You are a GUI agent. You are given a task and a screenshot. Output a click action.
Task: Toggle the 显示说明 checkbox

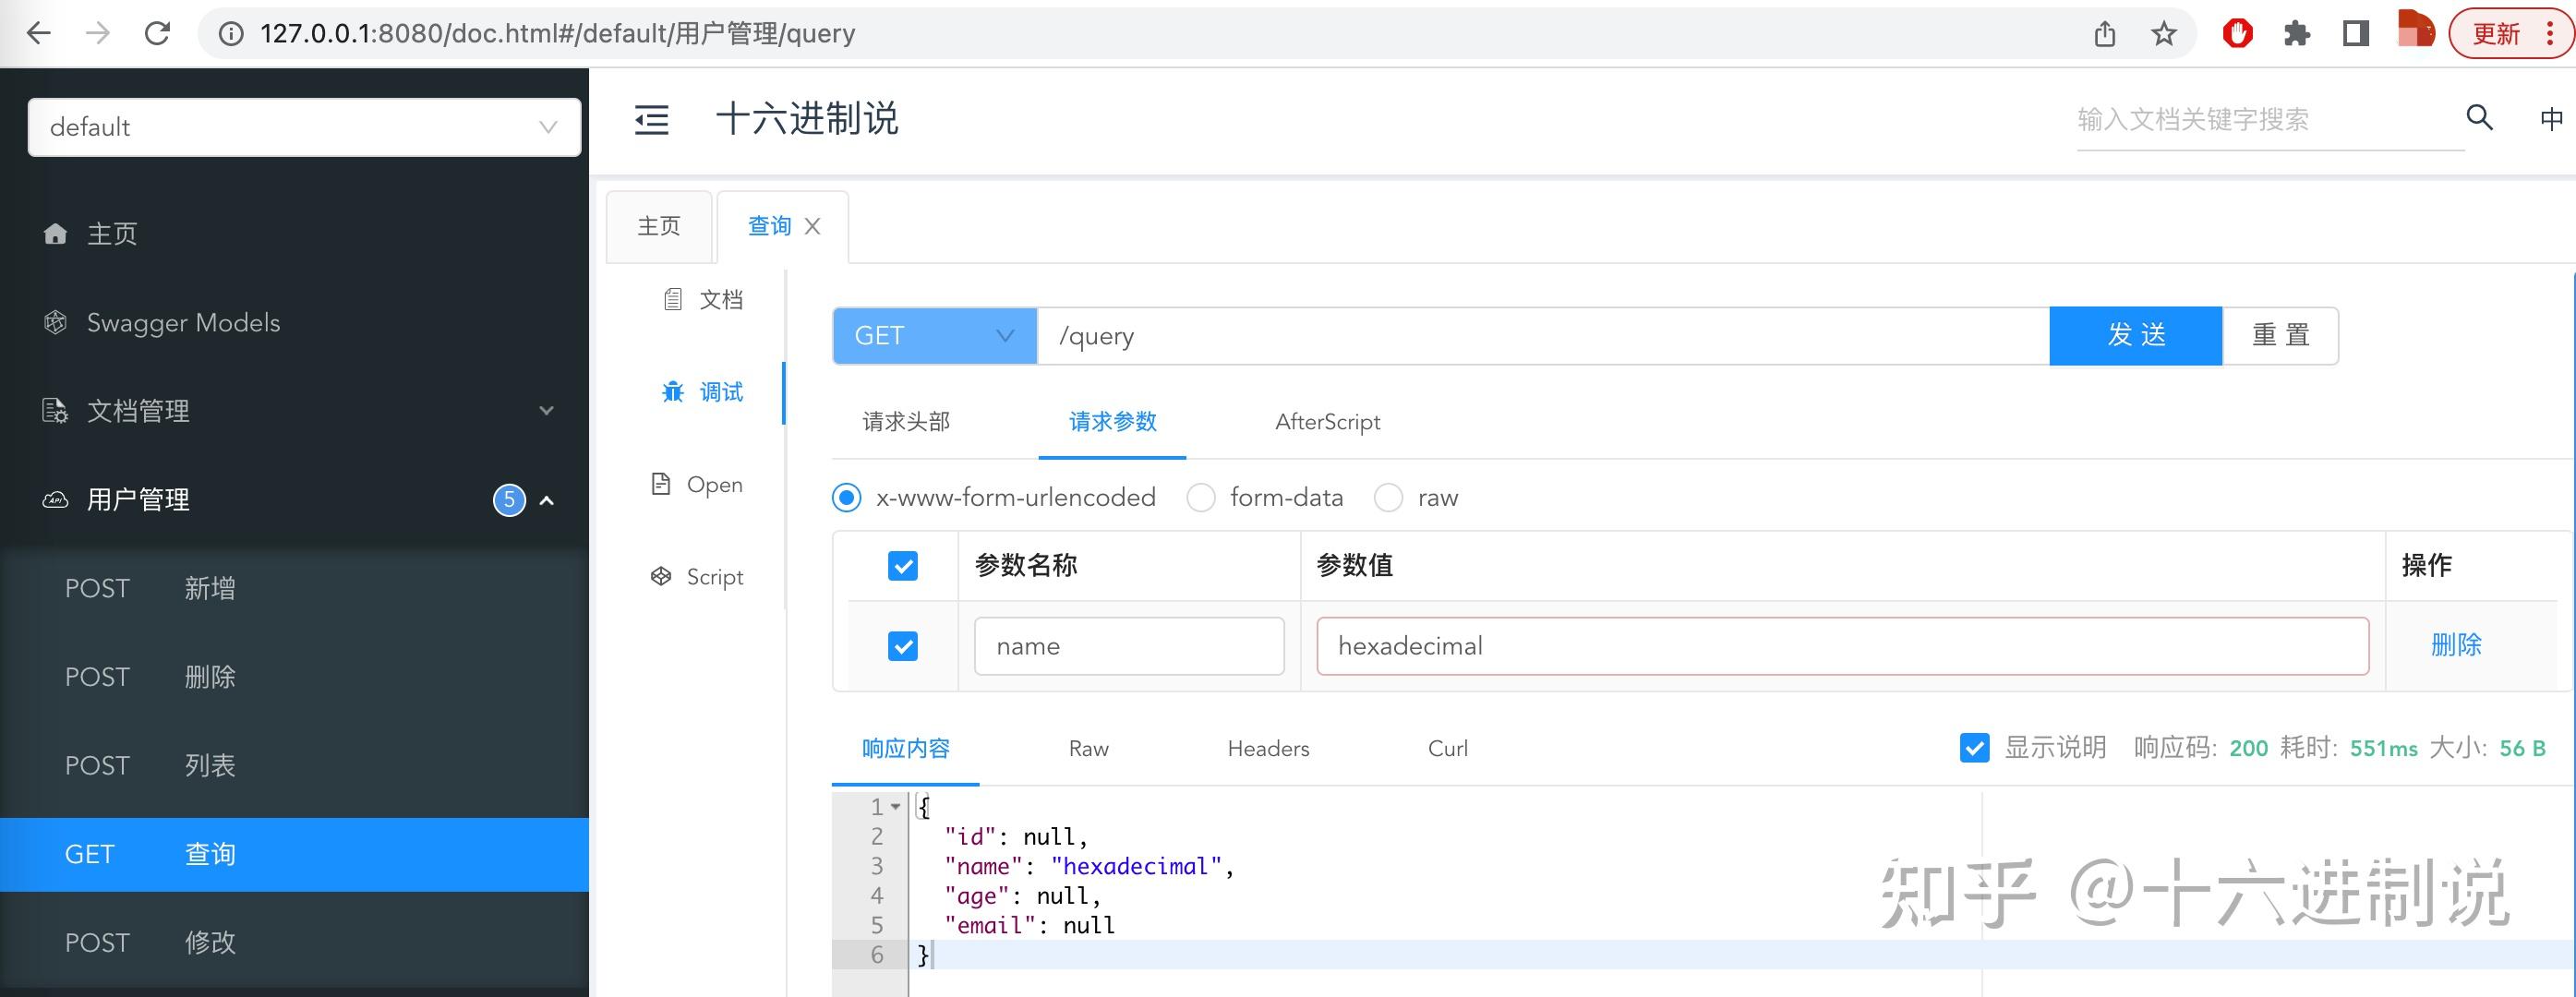(1974, 748)
